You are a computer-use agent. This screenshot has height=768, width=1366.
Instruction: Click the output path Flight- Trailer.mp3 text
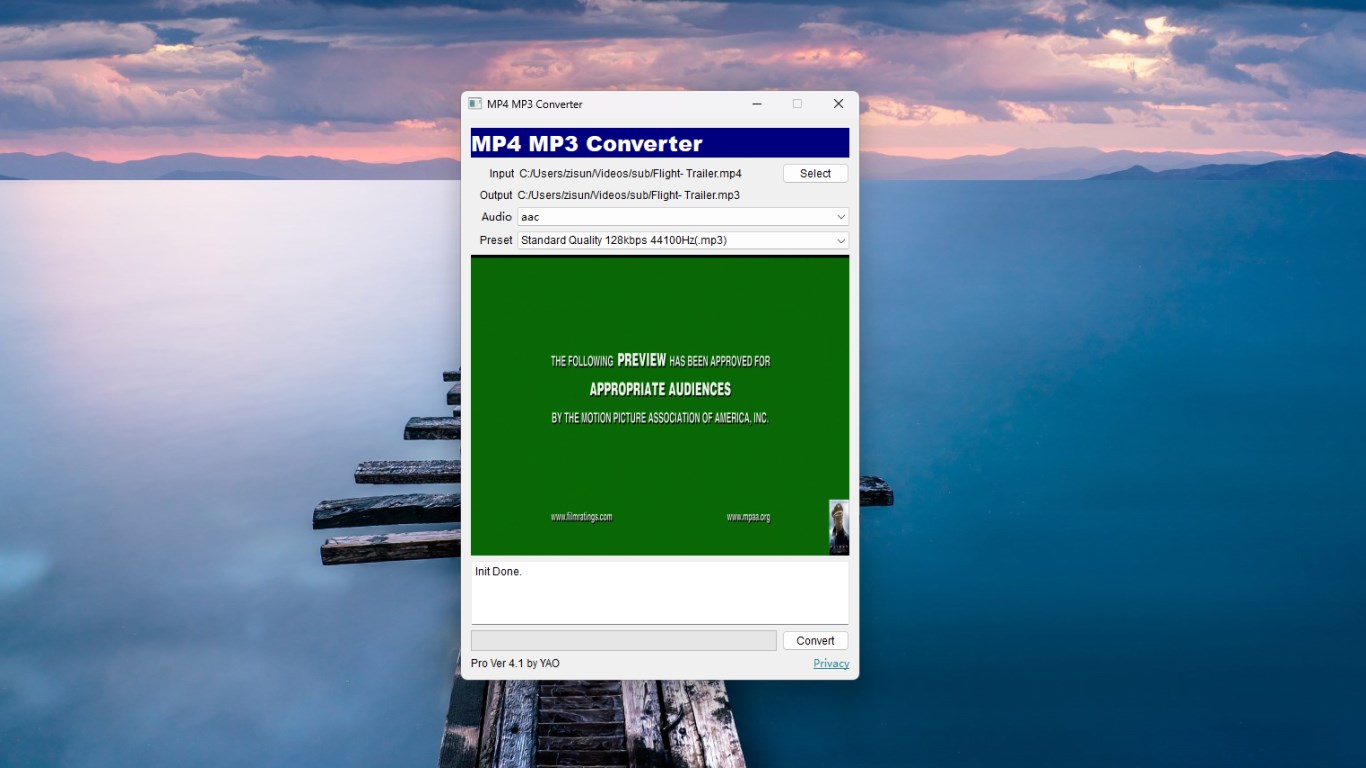click(x=628, y=196)
